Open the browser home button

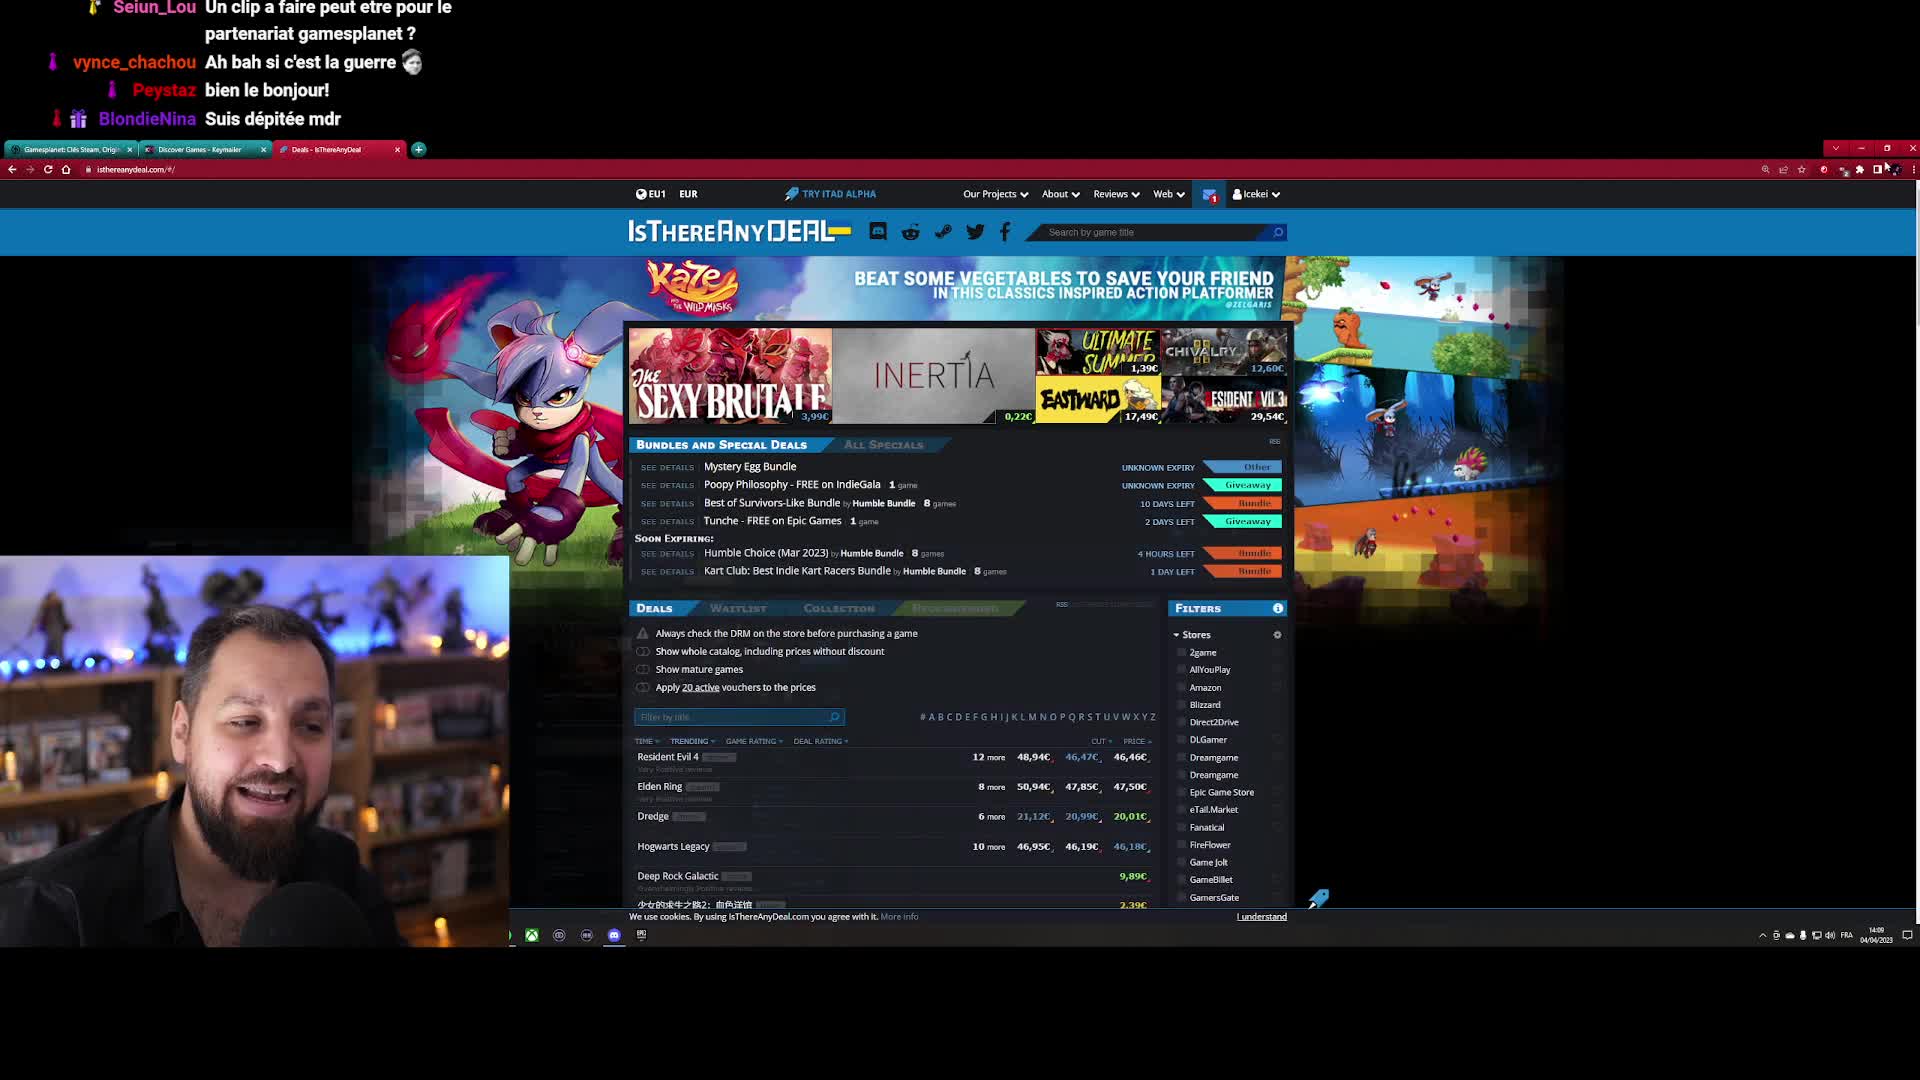tap(66, 169)
